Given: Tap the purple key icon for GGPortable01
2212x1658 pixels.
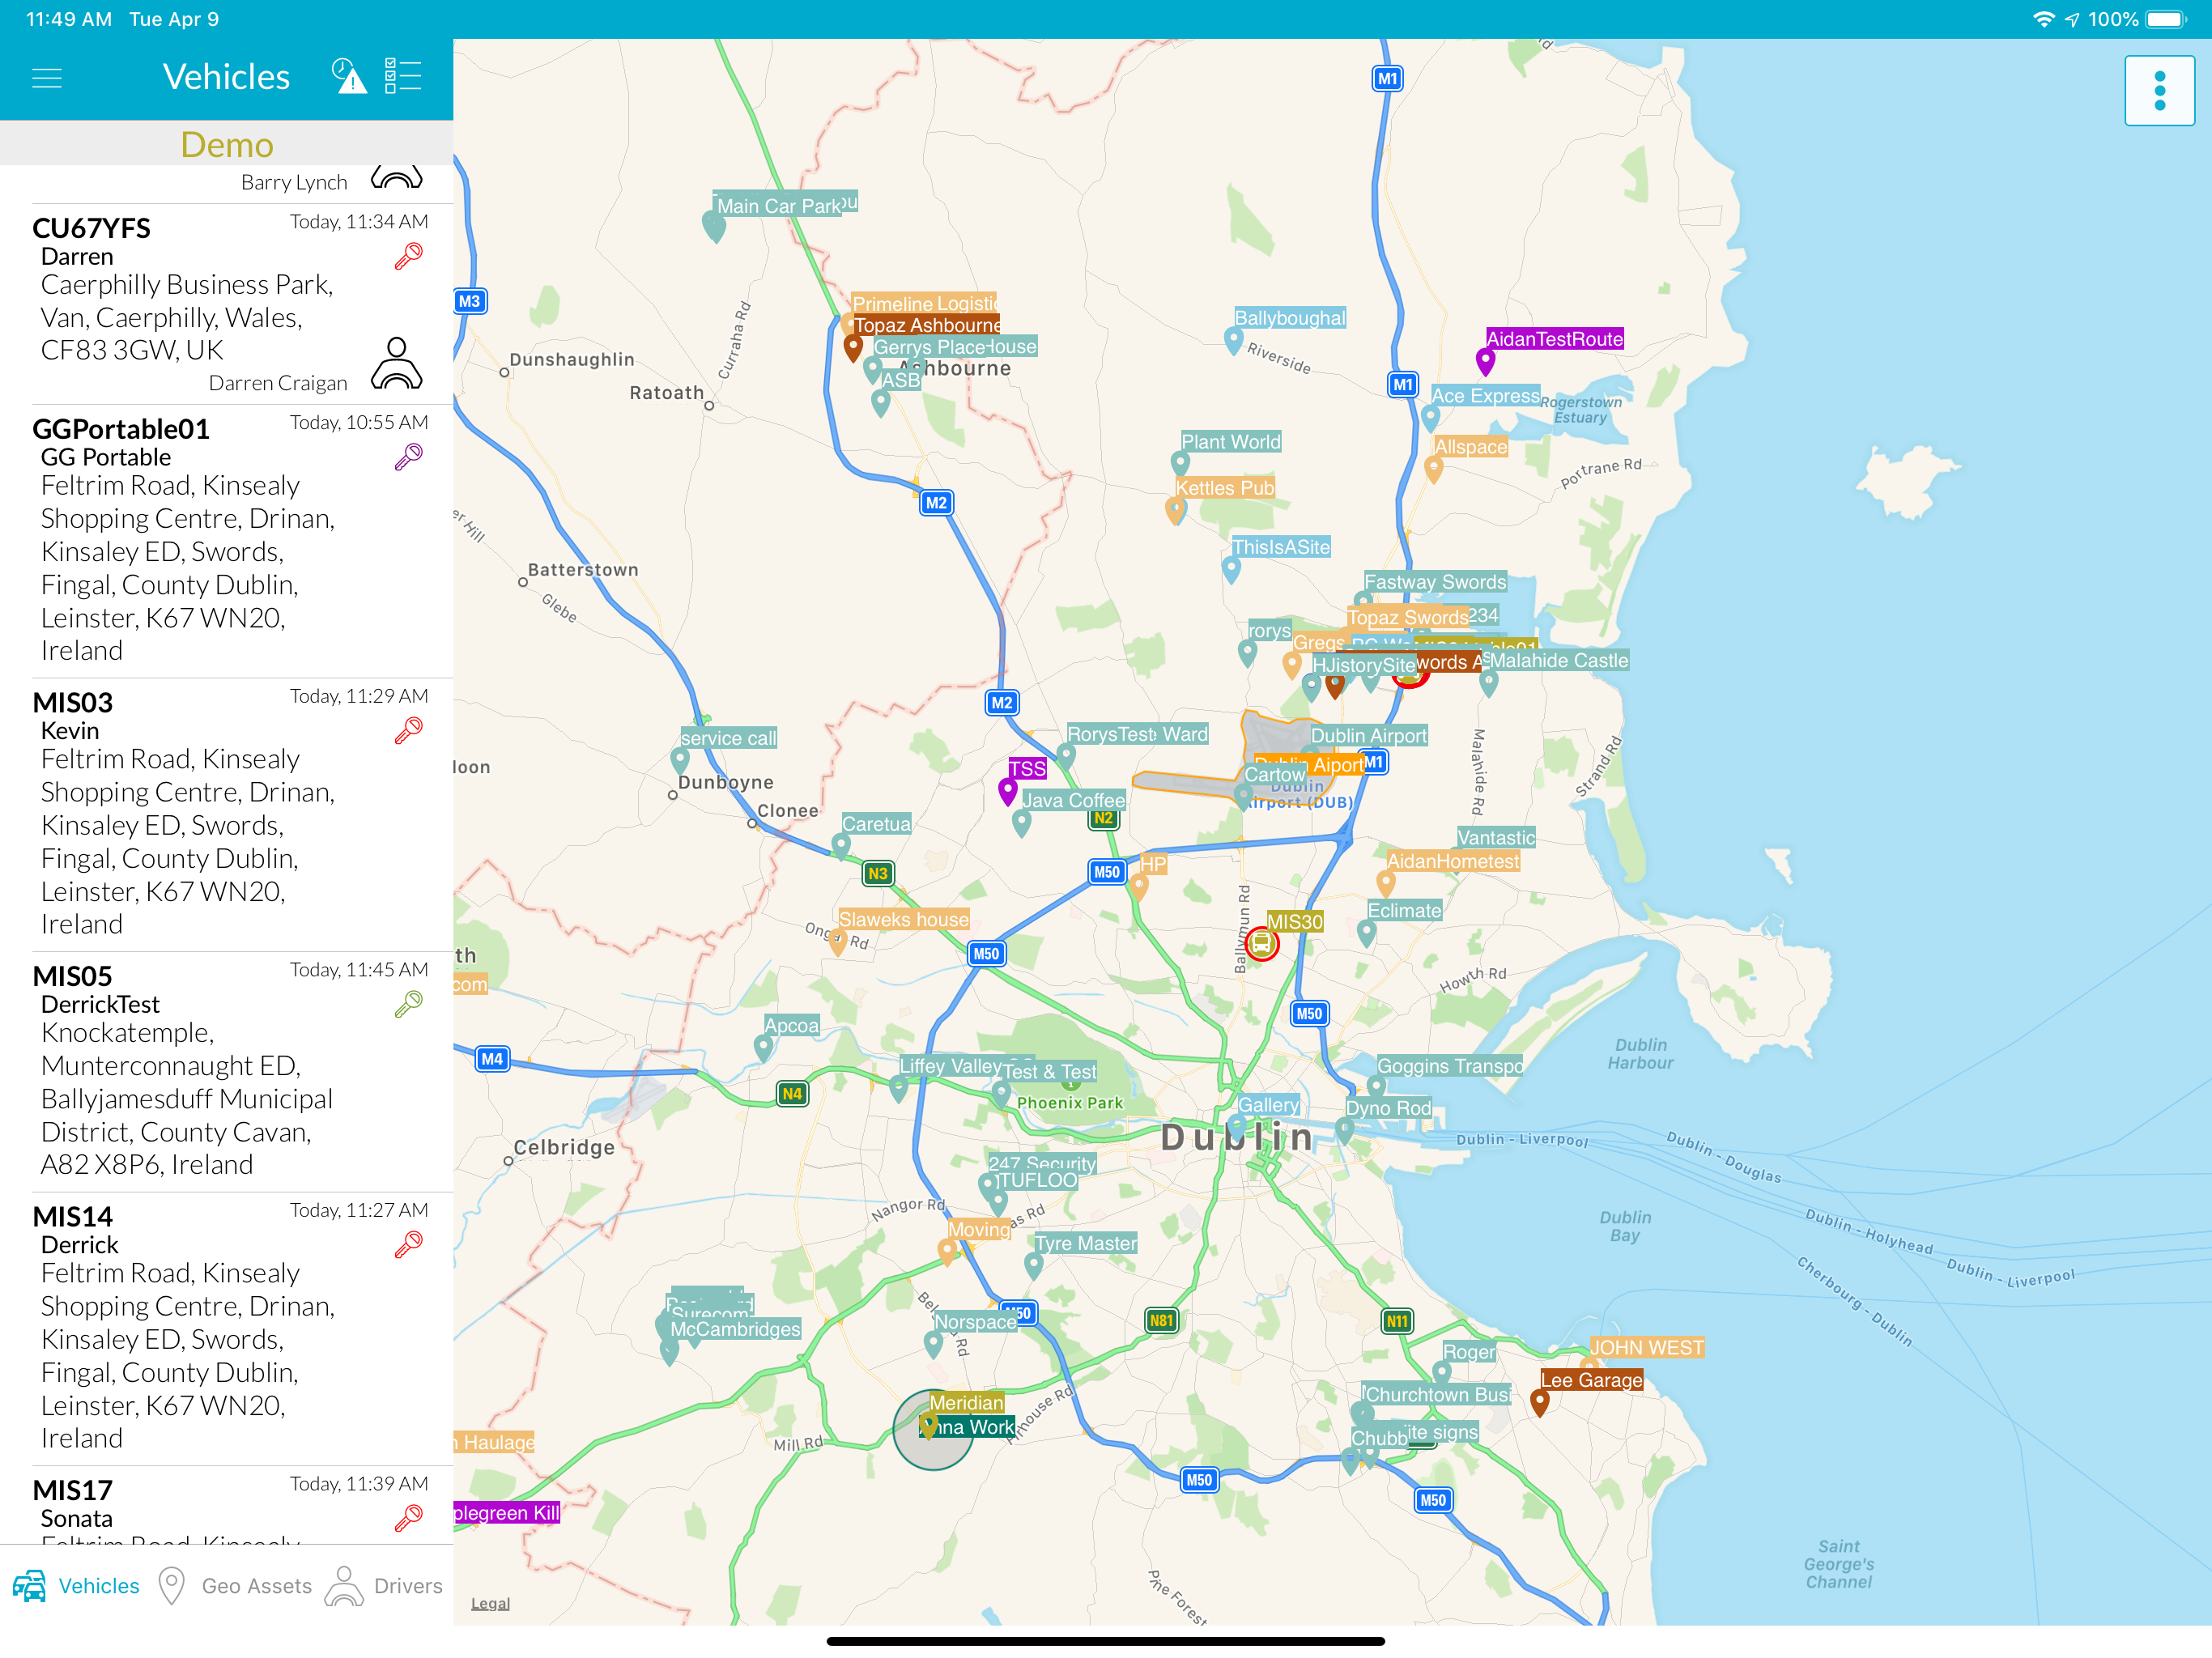Looking at the screenshot, I should click(408, 457).
